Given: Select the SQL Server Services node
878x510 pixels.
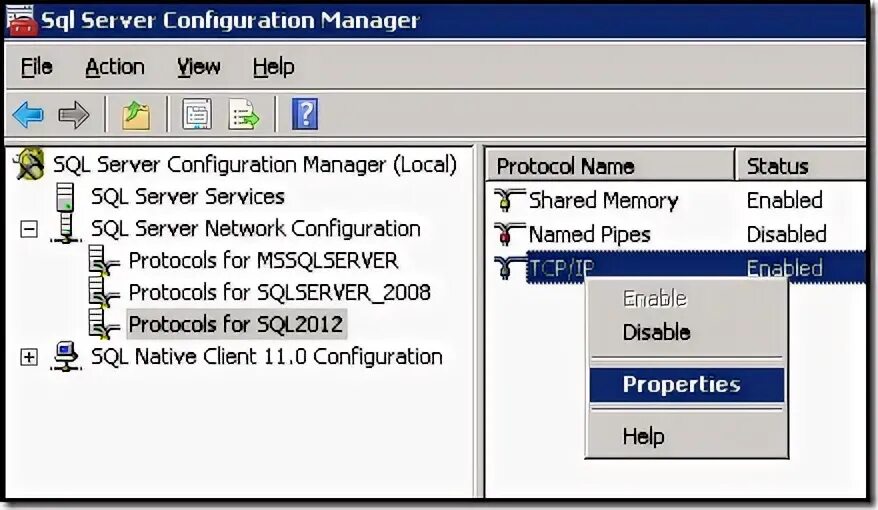Looking at the screenshot, I should [188, 196].
